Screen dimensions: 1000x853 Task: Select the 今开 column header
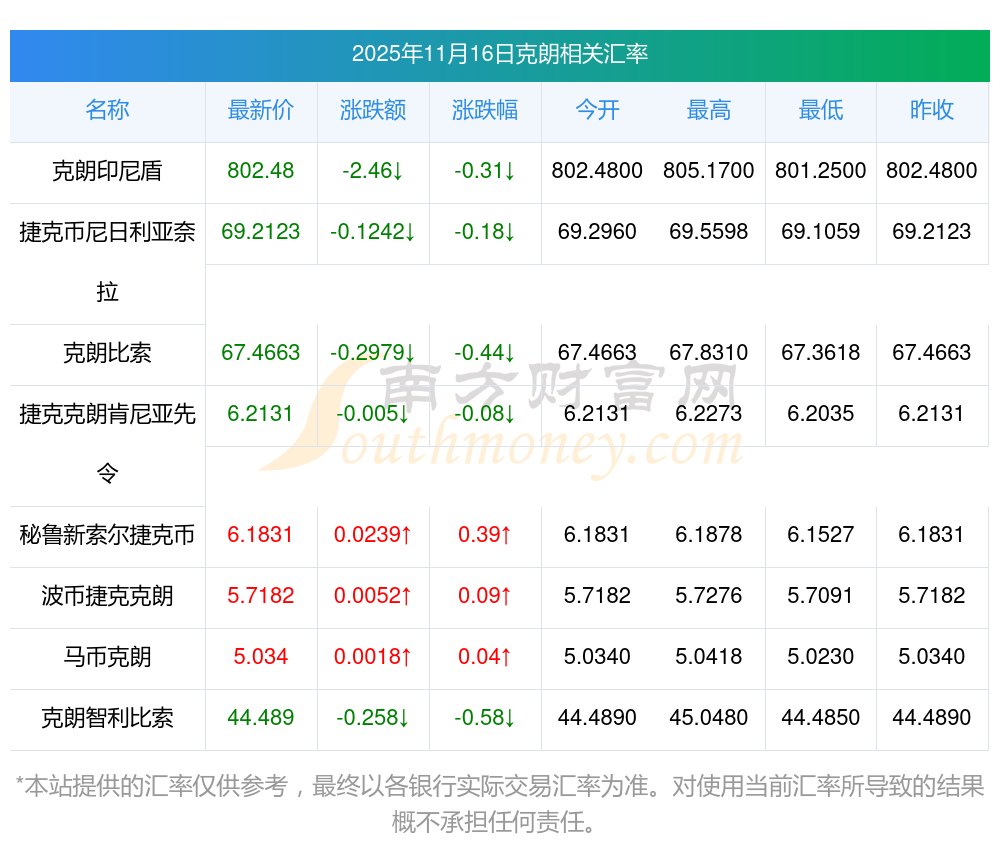coord(597,111)
